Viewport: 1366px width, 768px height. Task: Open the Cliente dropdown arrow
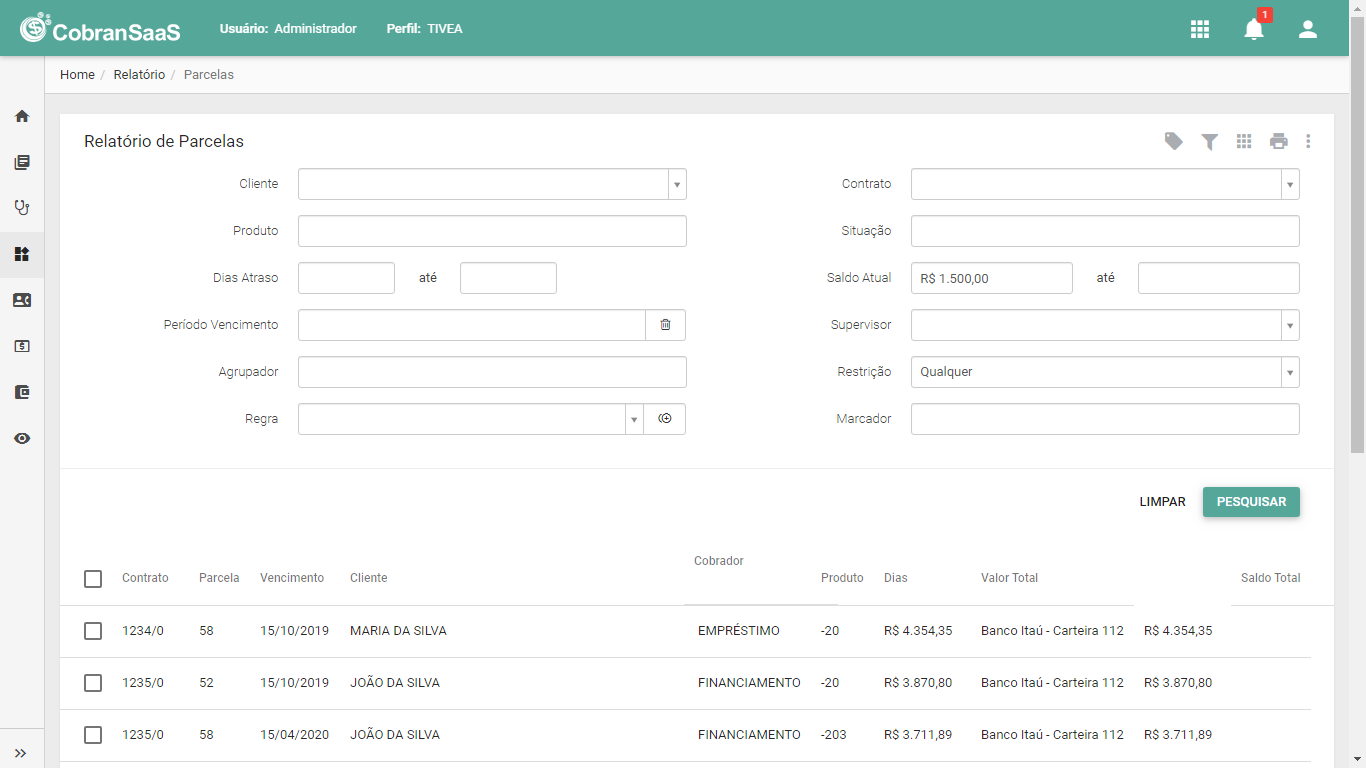tap(677, 184)
